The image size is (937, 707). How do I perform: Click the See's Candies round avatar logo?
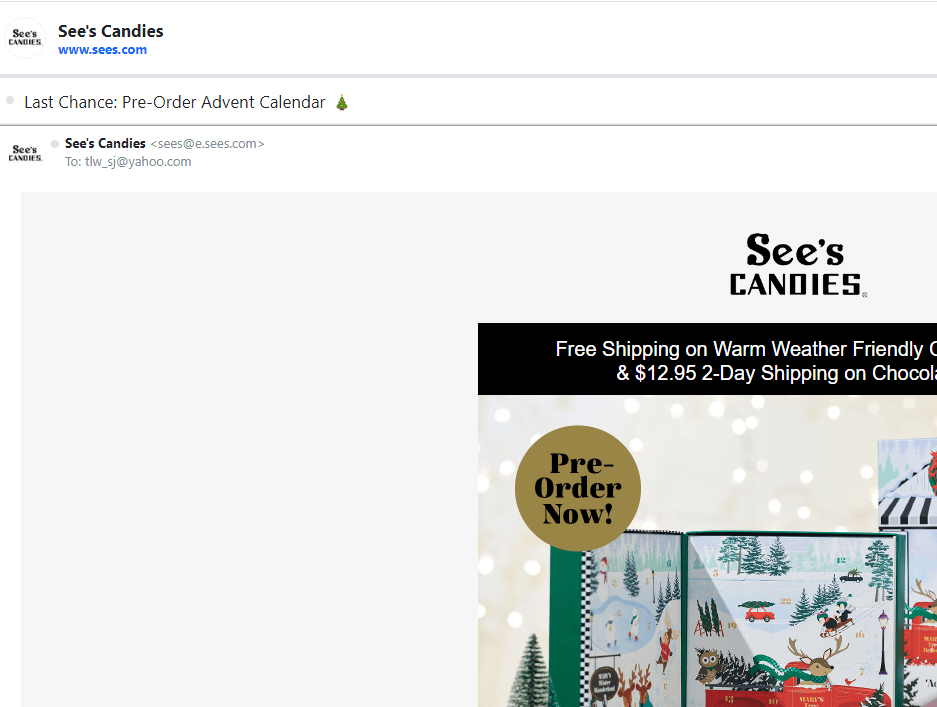point(25,38)
